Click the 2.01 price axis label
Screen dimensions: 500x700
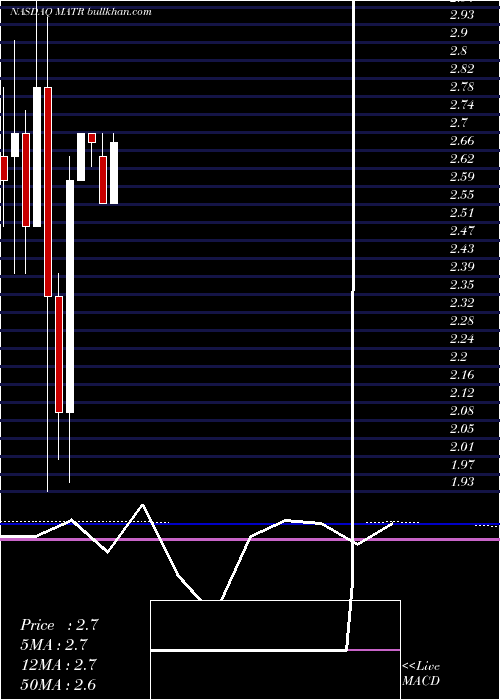[462, 447]
